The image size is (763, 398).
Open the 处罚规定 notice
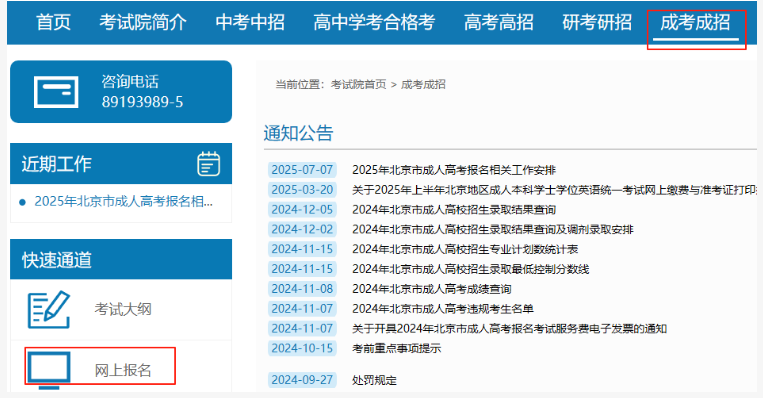tap(374, 380)
